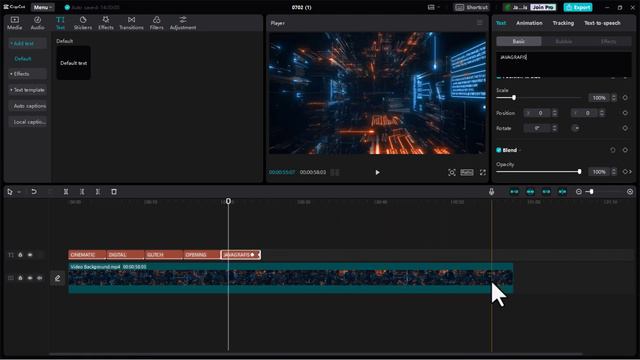Play the video in the Player
Screen dimensions: 640x360
377,172
